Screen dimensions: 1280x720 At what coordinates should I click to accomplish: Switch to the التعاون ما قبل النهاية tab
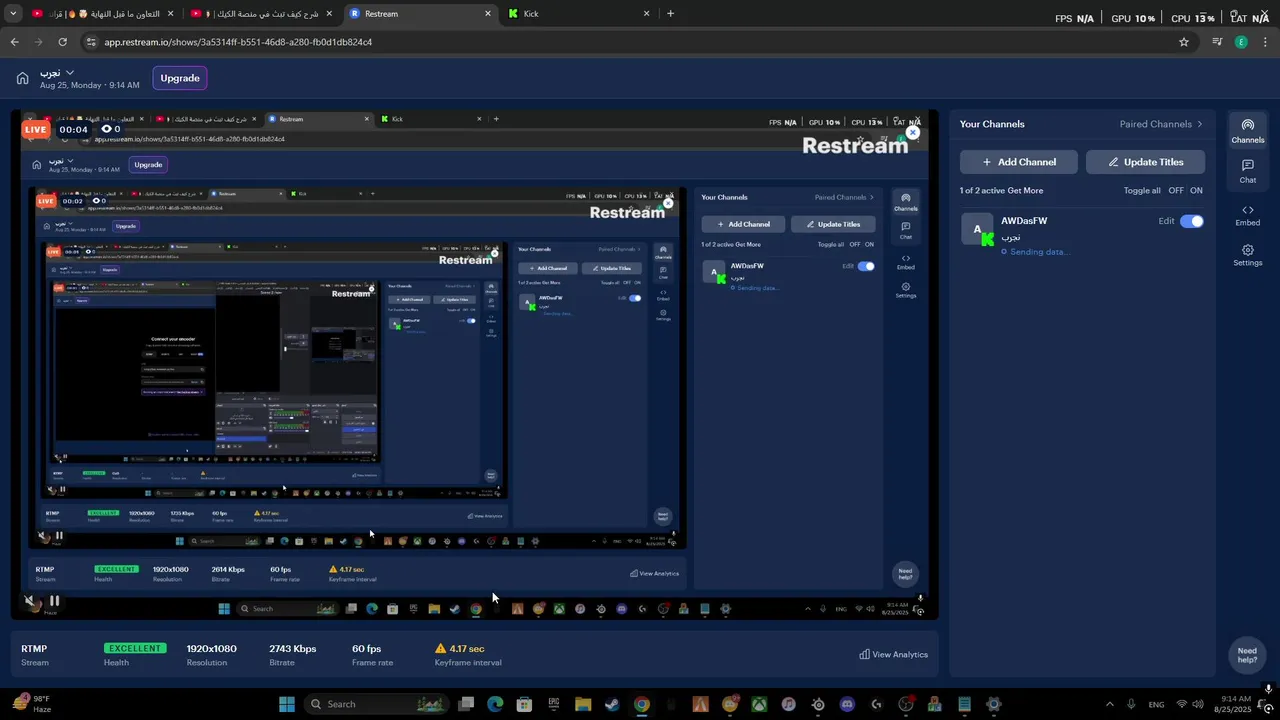pyautogui.click(x=103, y=14)
